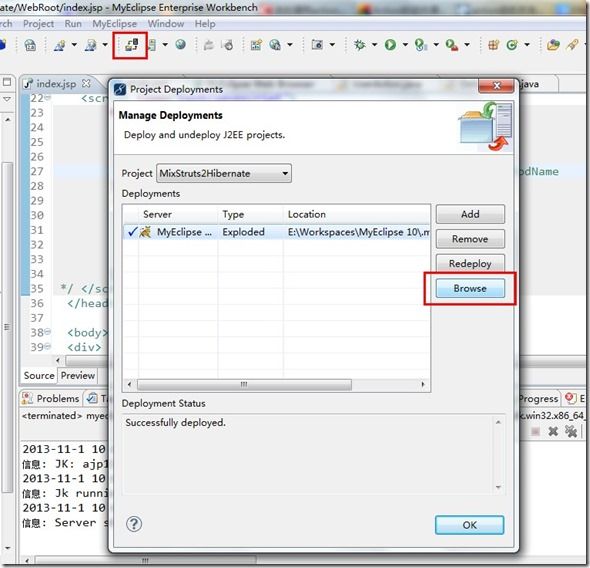Click the New Java Package toolbar icon
Viewport: 590px width, 568px height.
pyautogui.click(x=494, y=45)
